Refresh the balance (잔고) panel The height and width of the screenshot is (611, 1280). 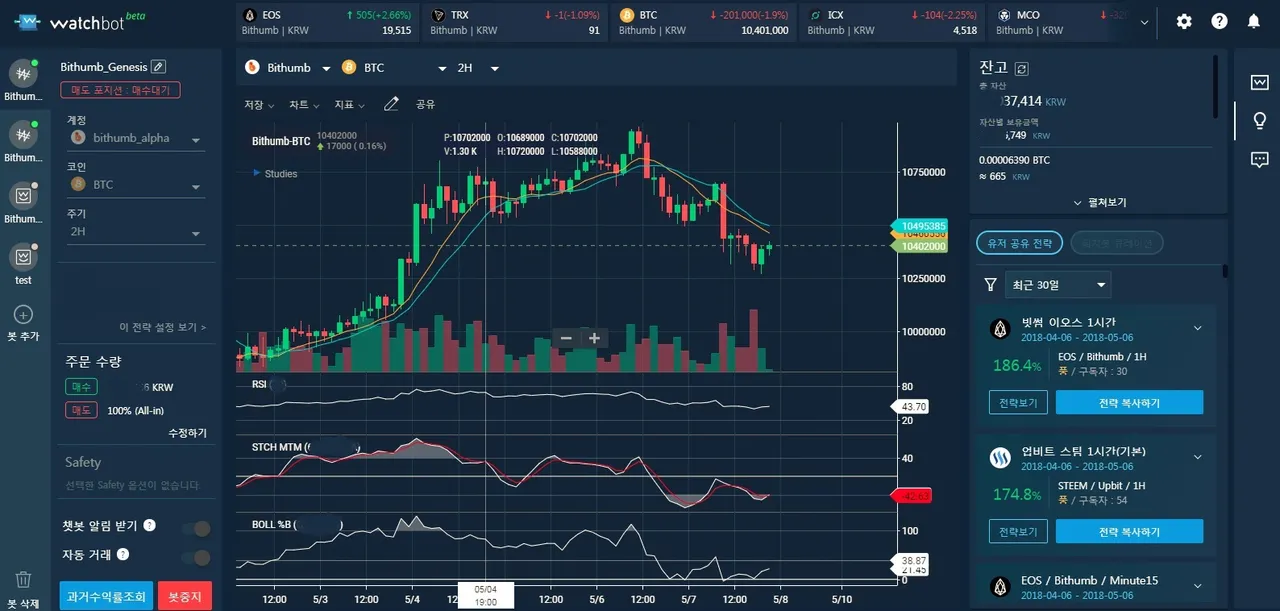pyautogui.click(x=1021, y=68)
